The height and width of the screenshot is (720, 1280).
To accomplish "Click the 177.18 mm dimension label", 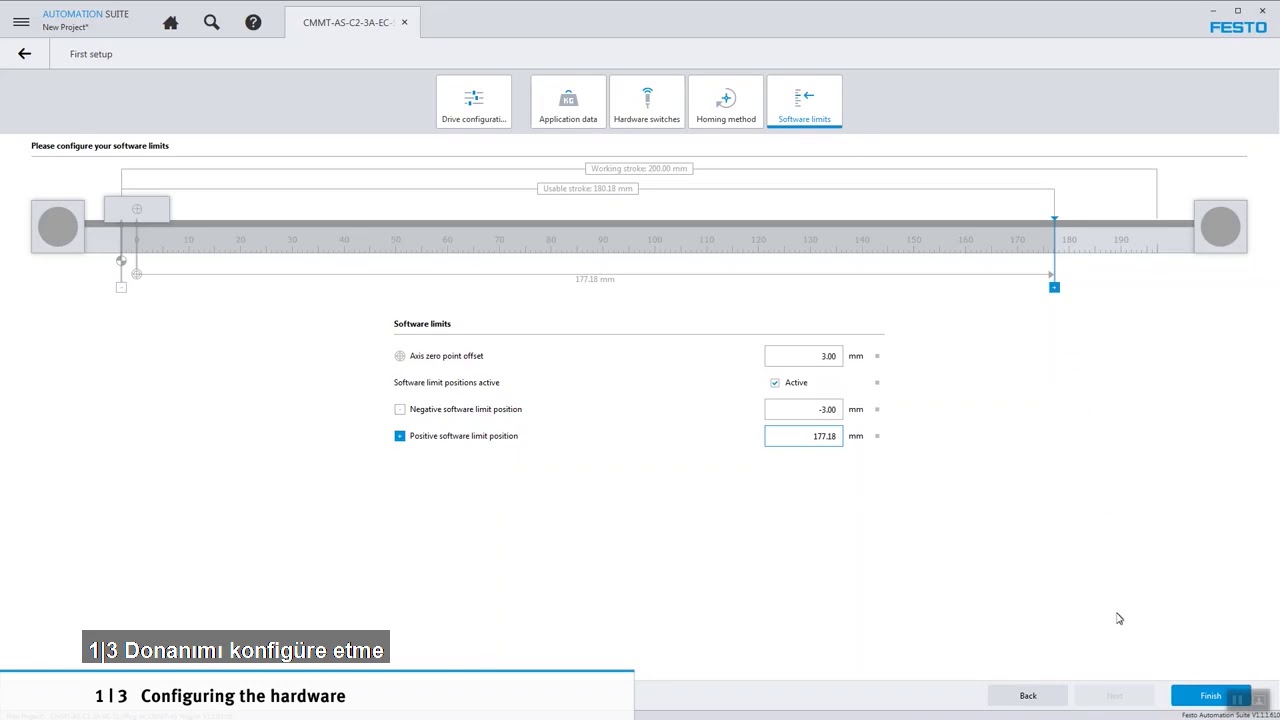I will pyautogui.click(x=595, y=280).
